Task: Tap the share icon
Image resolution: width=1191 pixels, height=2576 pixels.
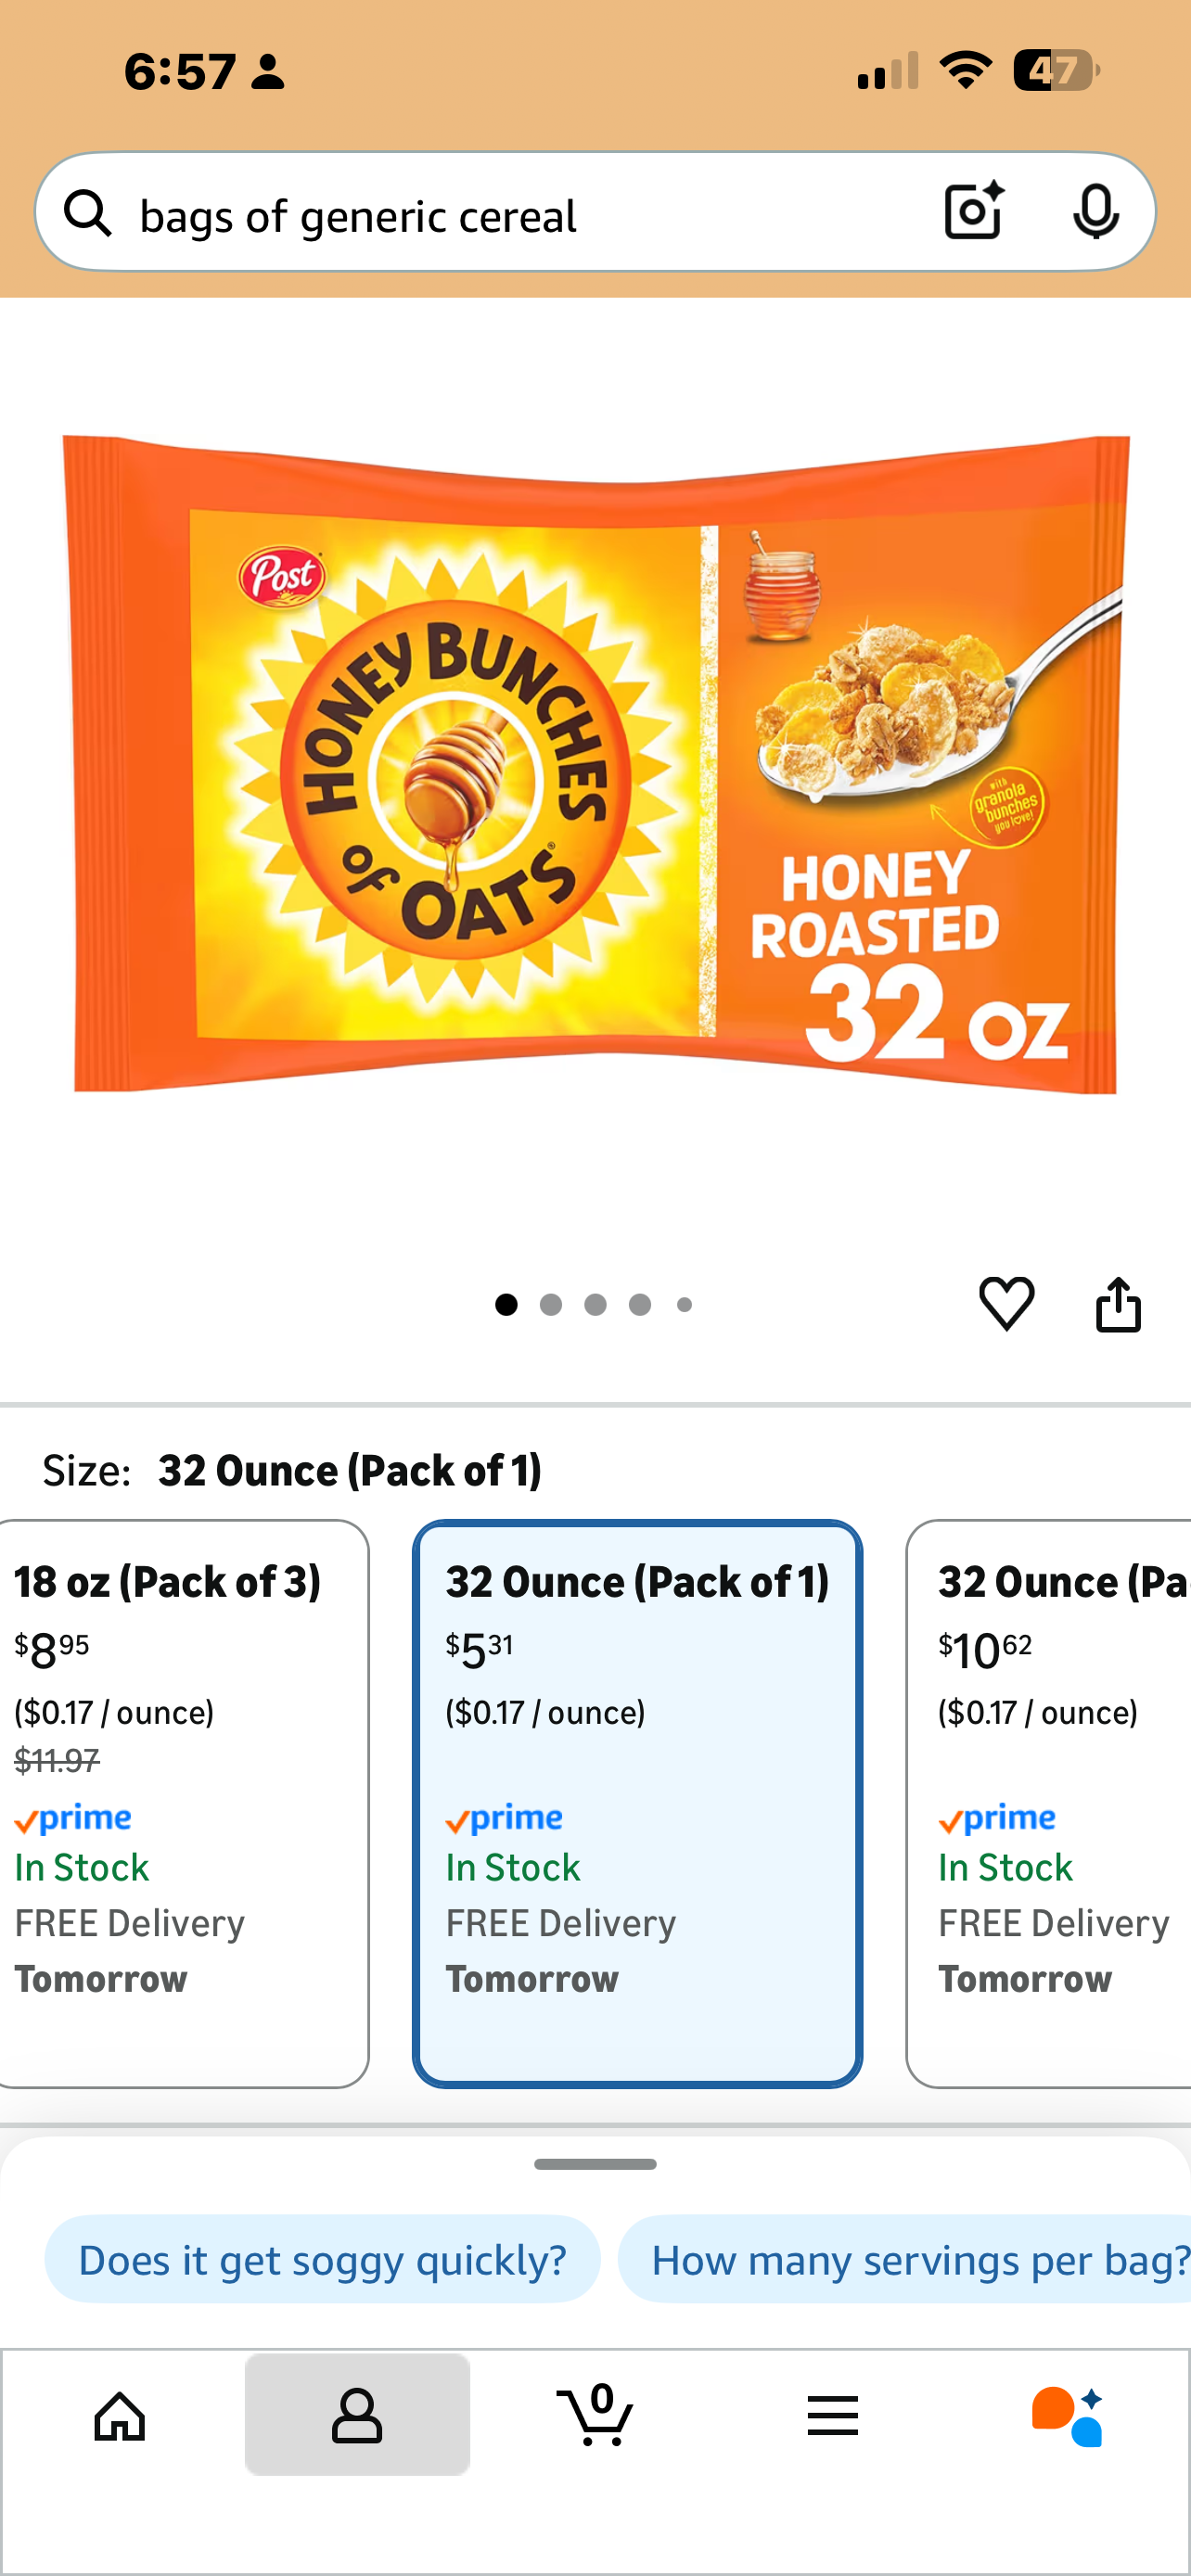Action: 1118,1304
